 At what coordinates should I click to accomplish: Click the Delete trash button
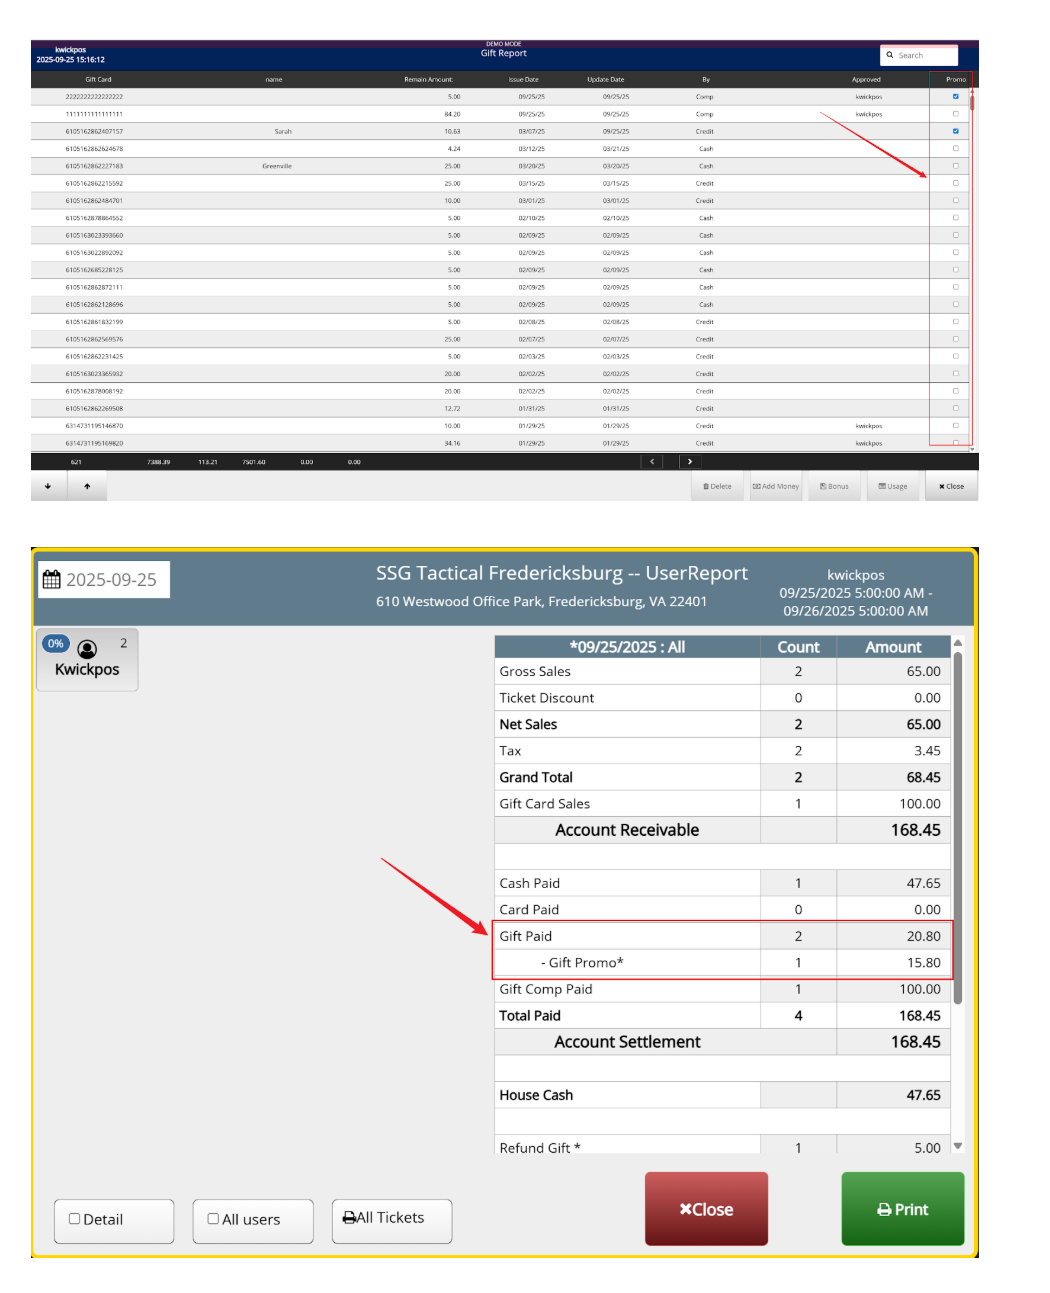[717, 486]
